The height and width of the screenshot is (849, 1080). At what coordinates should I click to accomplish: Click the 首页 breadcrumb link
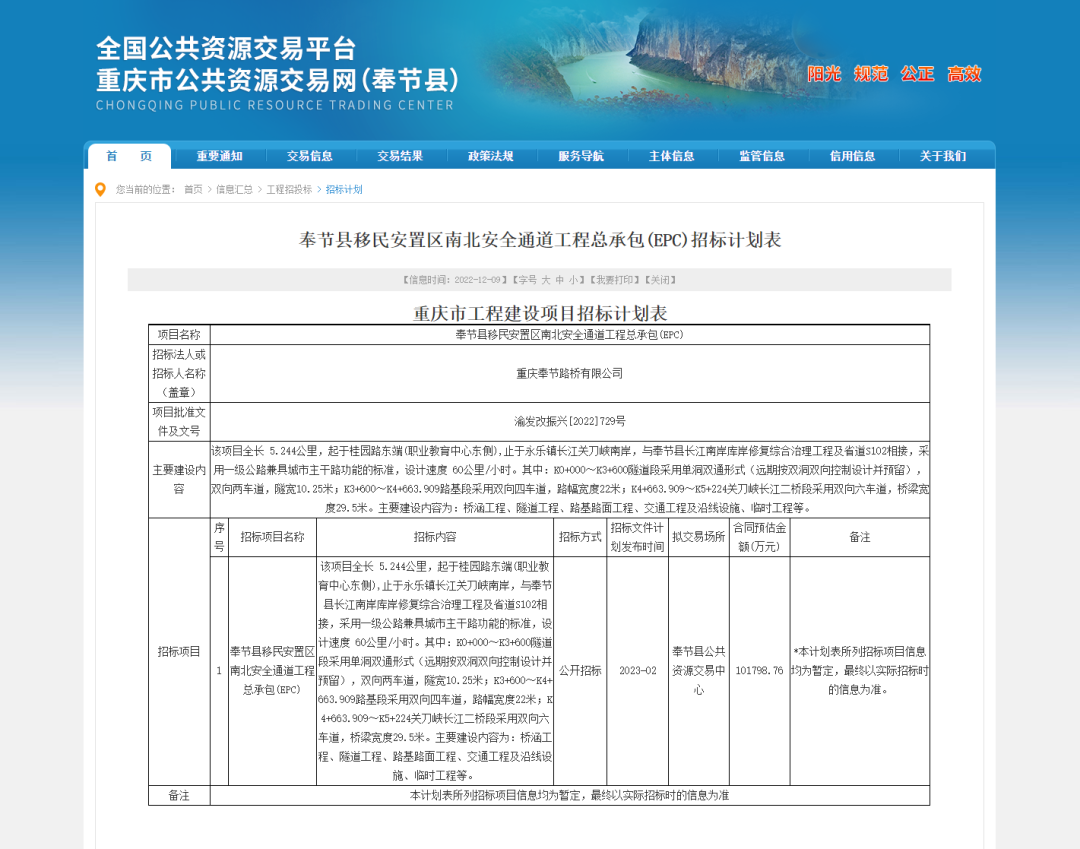(194, 189)
